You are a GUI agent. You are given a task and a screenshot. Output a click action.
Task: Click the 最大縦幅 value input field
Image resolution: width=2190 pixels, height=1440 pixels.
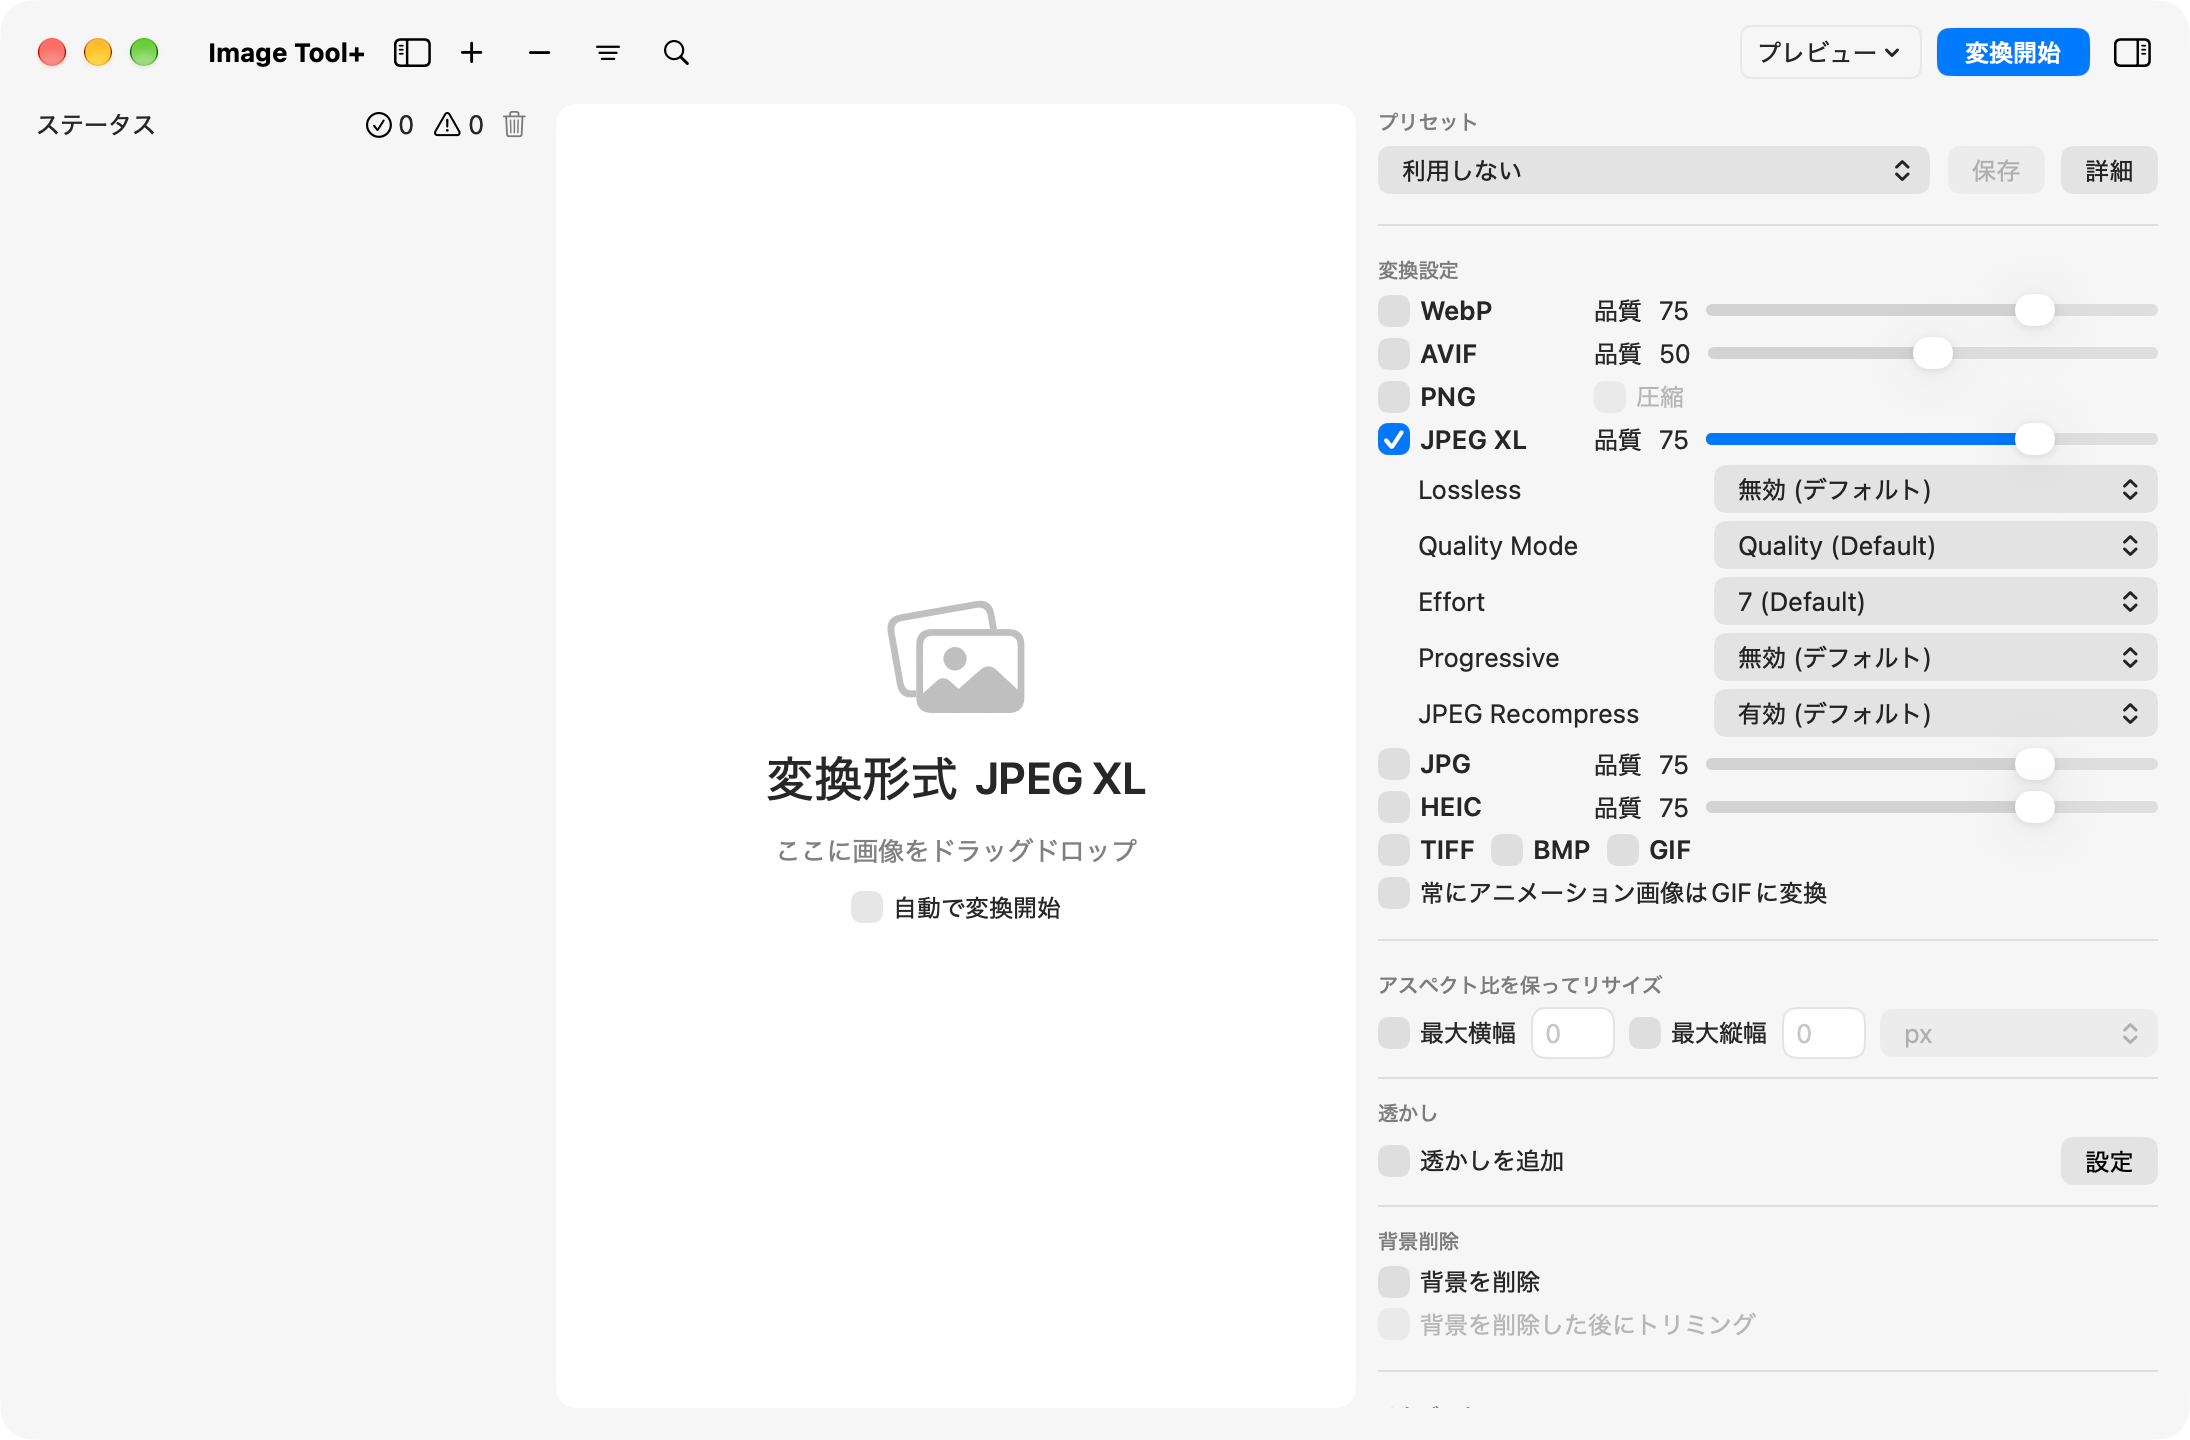click(x=1823, y=1033)
